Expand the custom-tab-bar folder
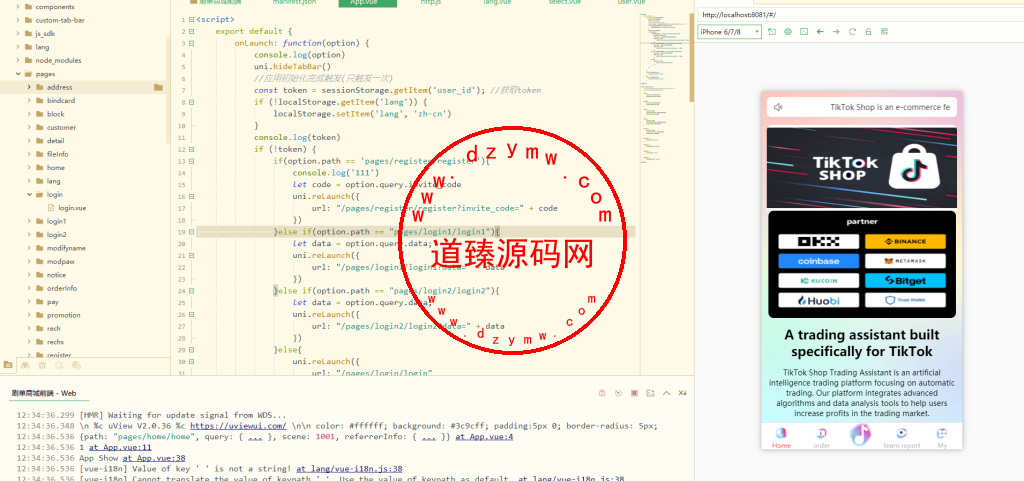1024x481 pixels. pos(18,20)
